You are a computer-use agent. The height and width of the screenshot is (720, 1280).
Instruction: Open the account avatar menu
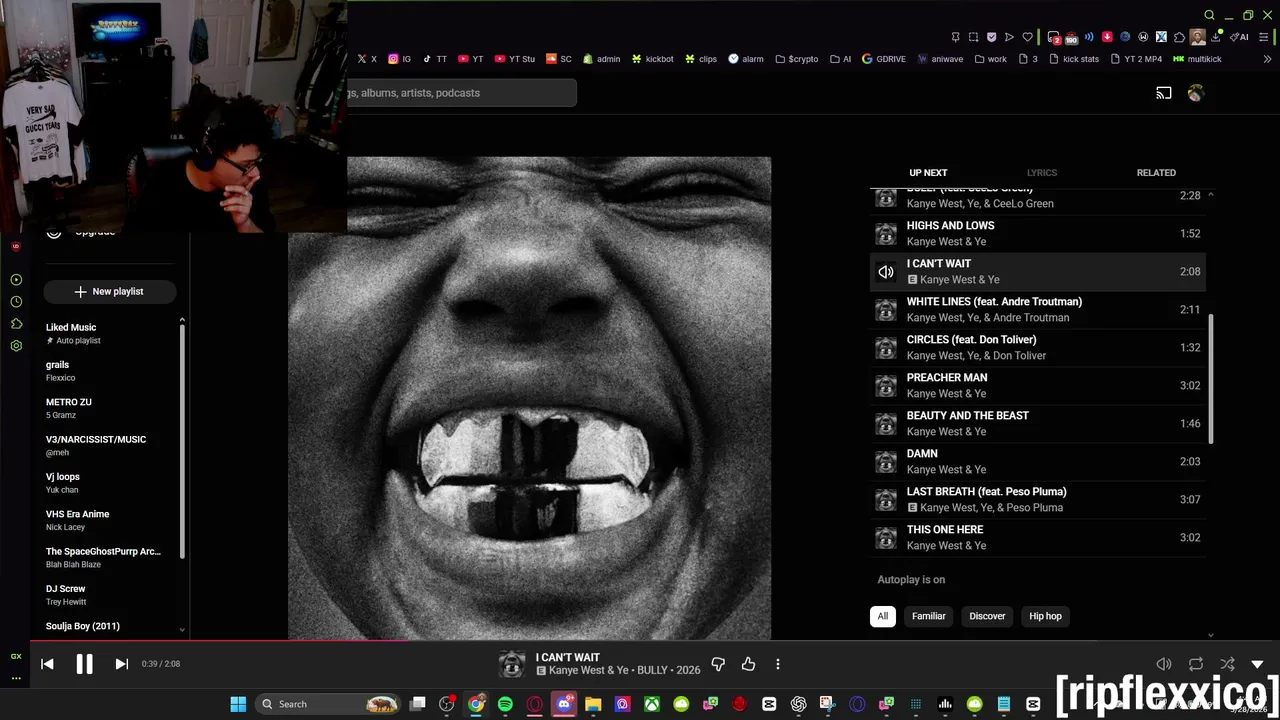pyautogui.click(x=1195, y=93)
